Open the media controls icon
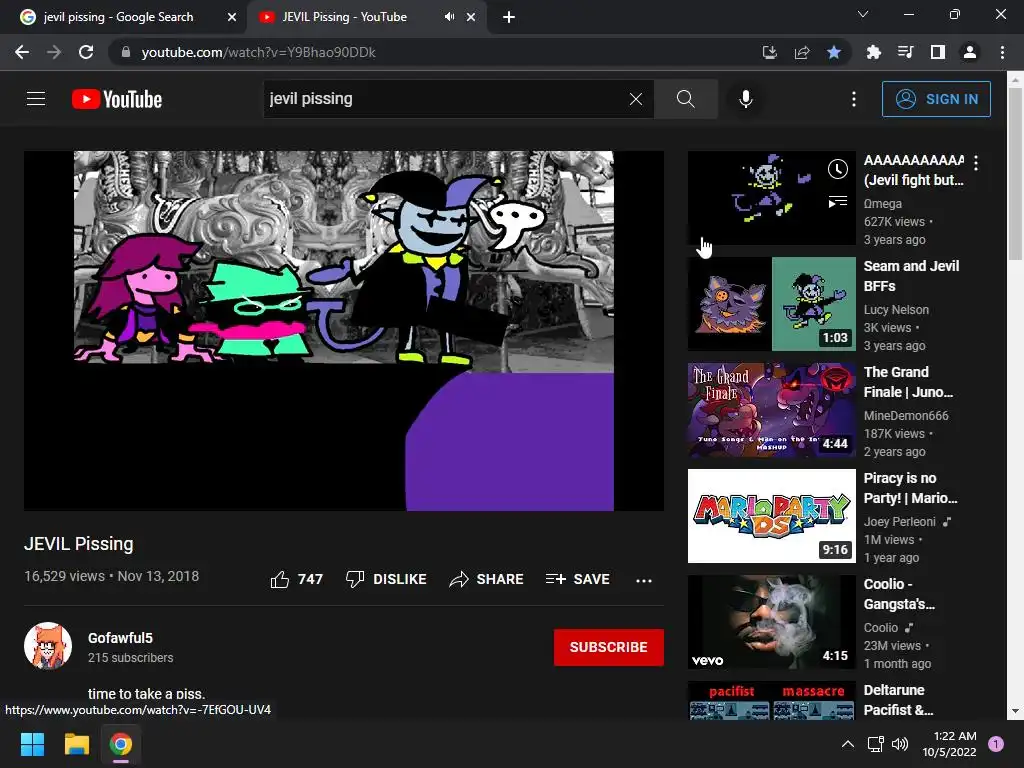The height and width of the screenshot is (768, 1024). [906, 52]
